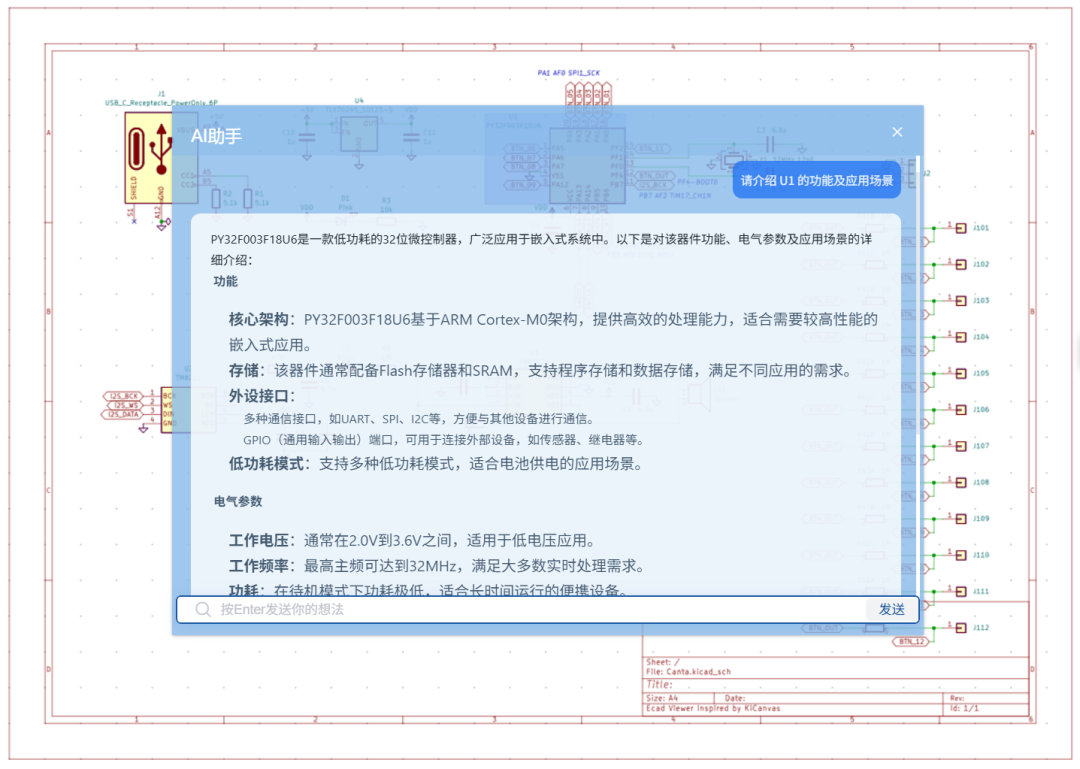The height and width of the screenshot is (769, 1080).
Task: Close the AI助手 dialog
Action: tap(897, 132)
